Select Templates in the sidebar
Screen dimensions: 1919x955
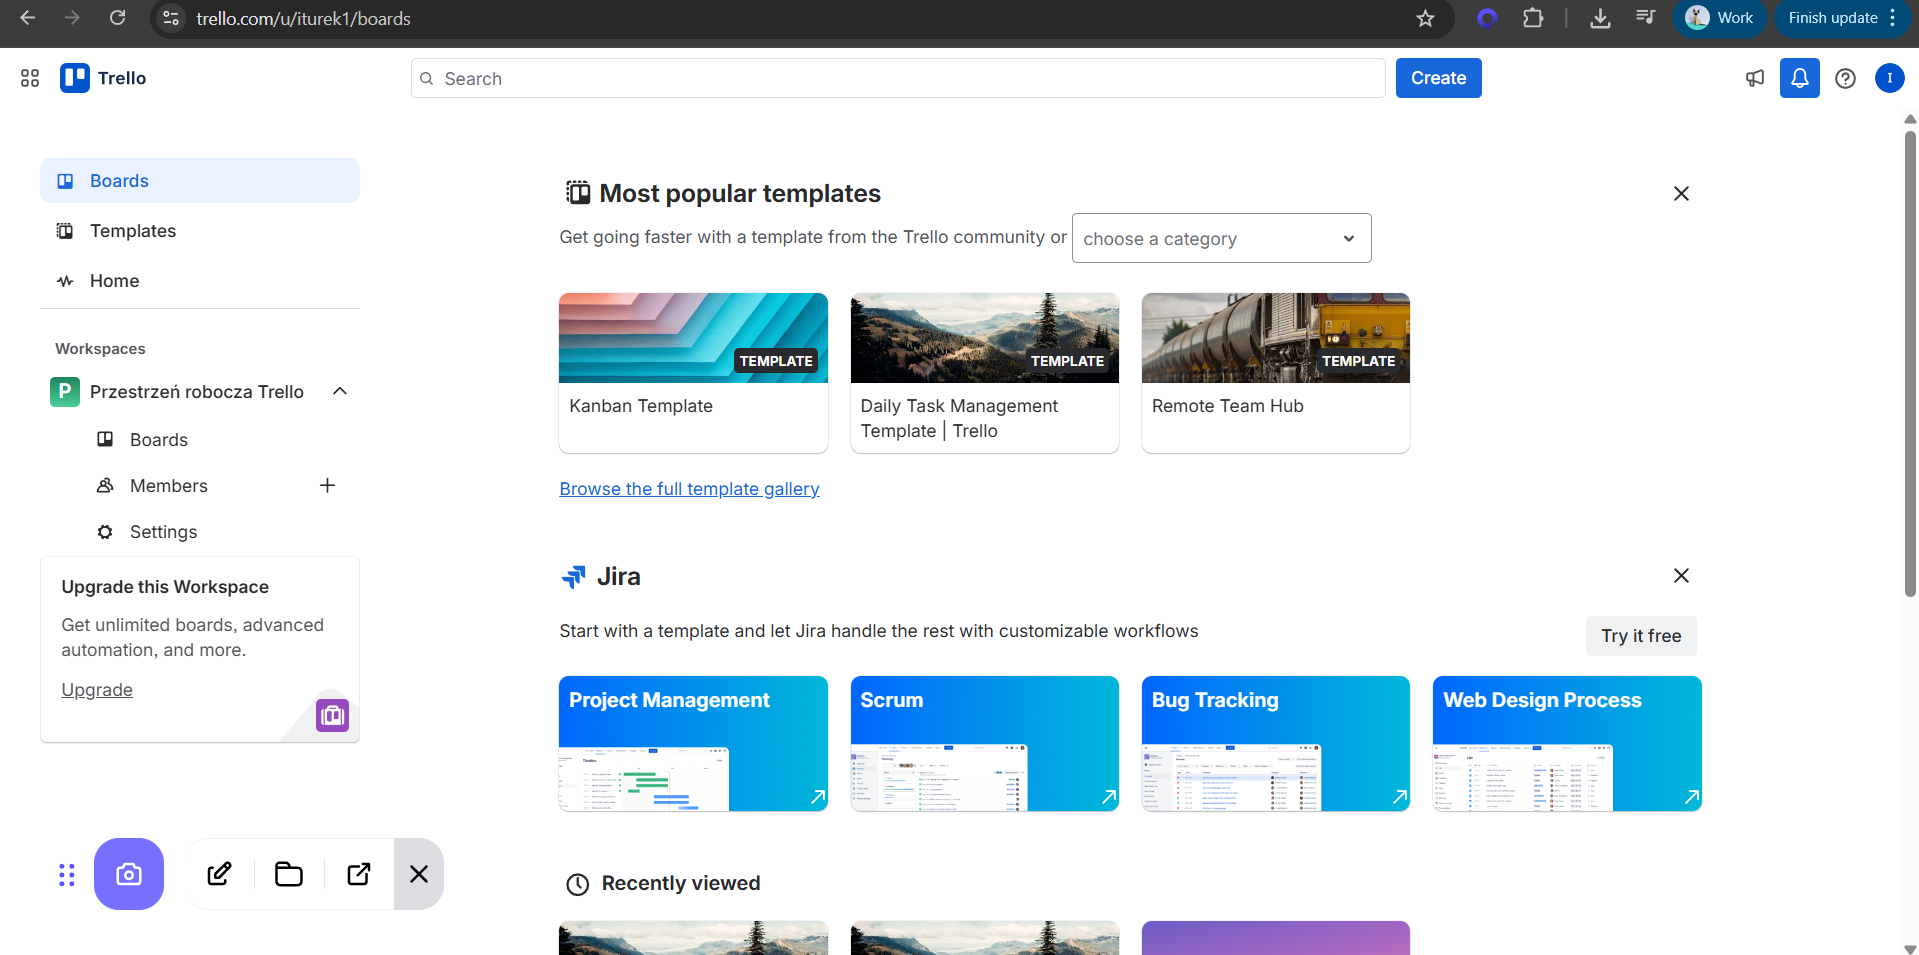pos(200,231)
